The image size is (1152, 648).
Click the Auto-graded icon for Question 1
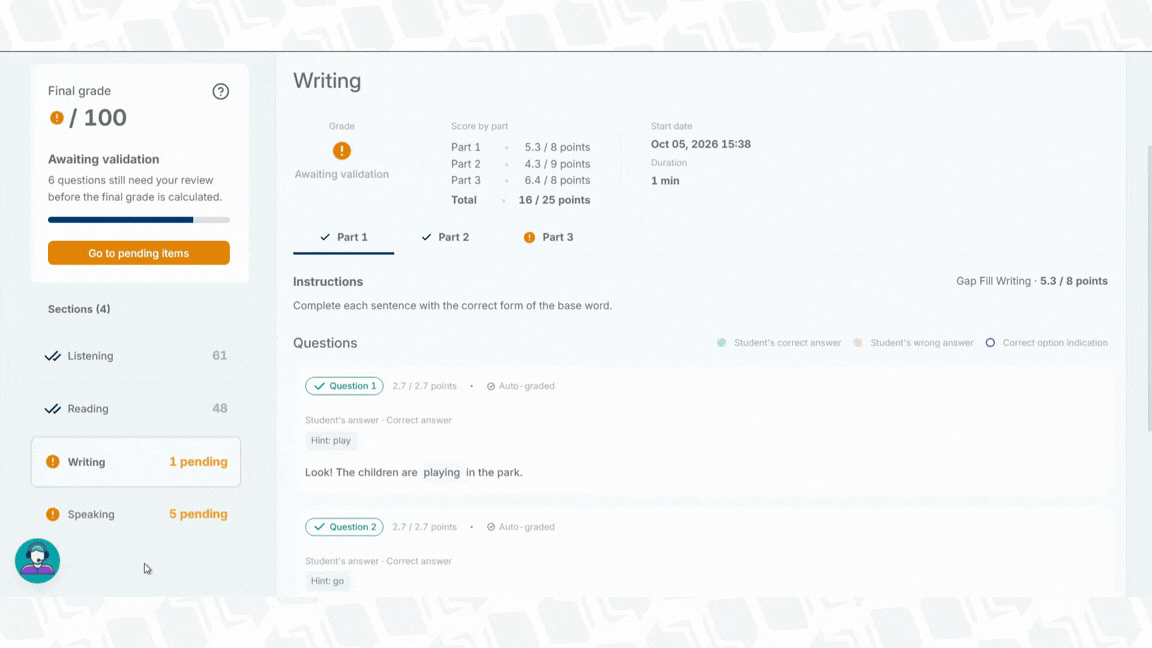(491, 386)
